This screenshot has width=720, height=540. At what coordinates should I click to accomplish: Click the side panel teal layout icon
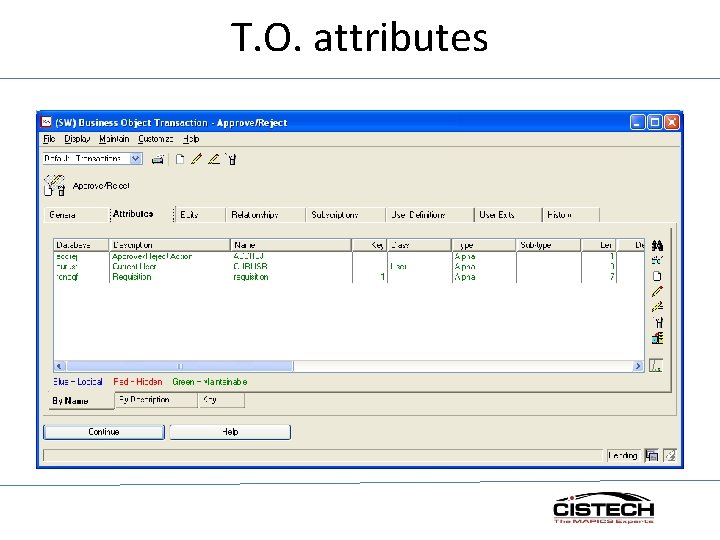pos(657,338)
